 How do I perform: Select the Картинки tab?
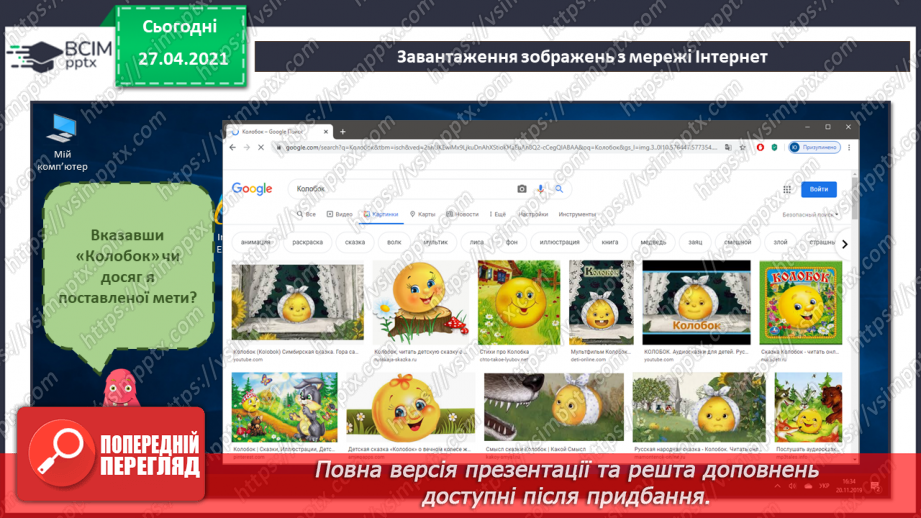[x=381, y=214]
